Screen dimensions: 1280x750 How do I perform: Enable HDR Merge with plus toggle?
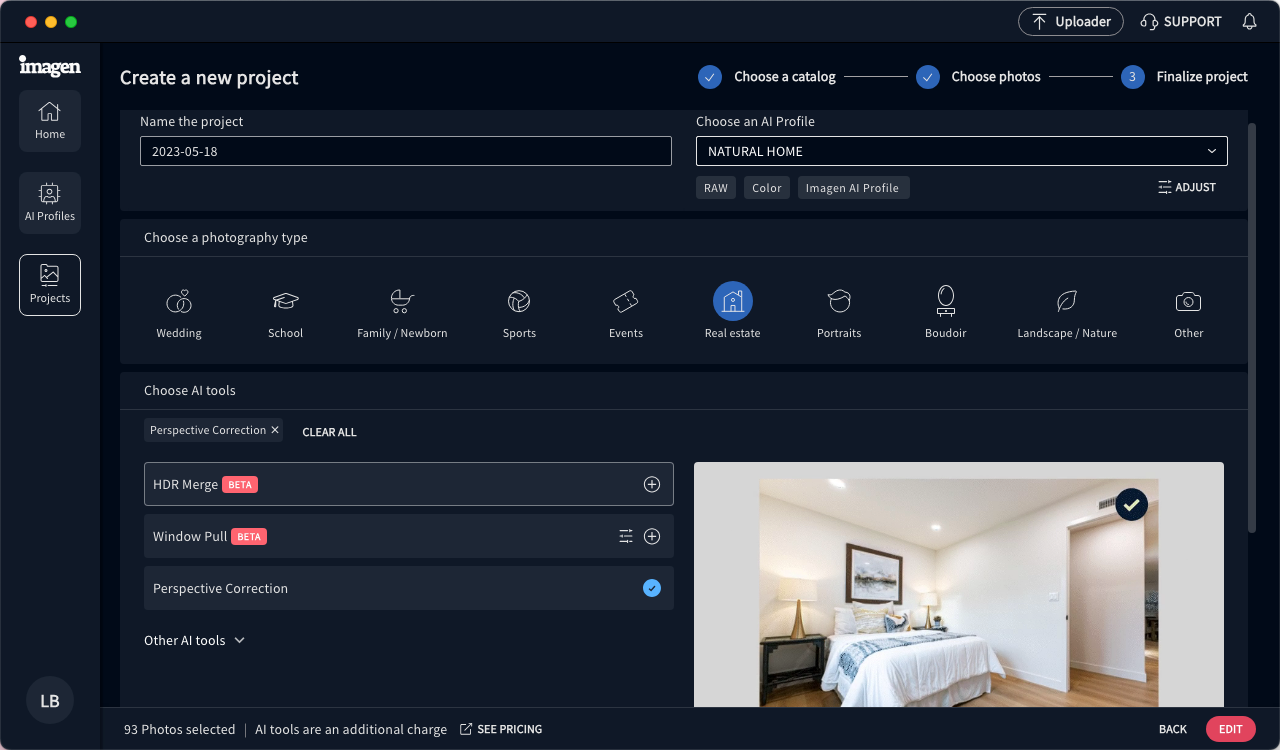click(x=652, y=485)
